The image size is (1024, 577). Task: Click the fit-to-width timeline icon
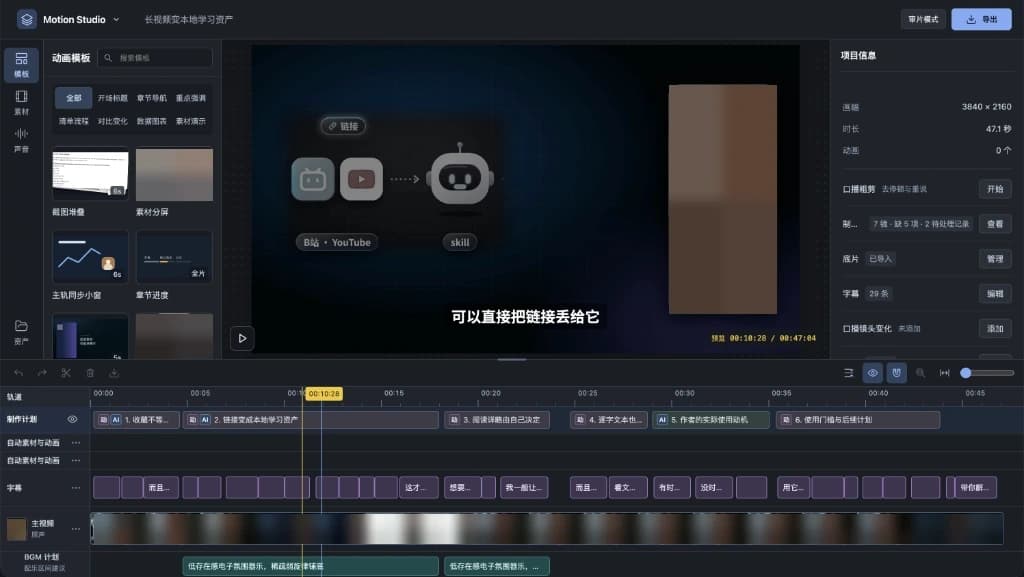point(944,373)
